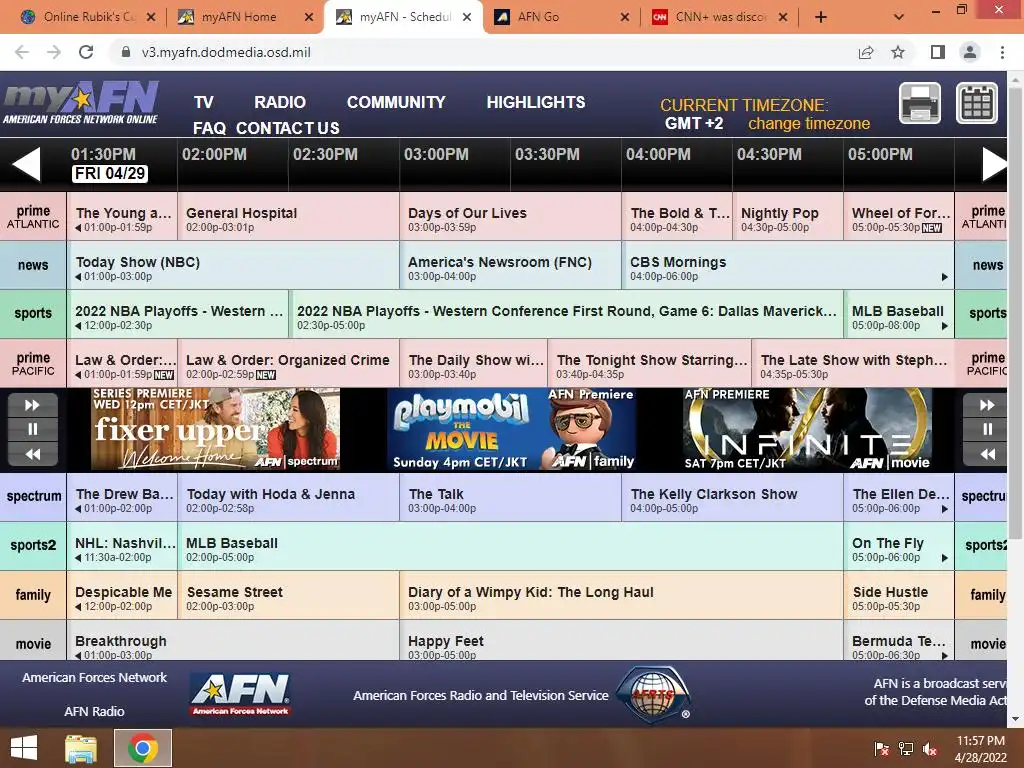Reload the current page
The height and width of the screenshot is (768, 1024).
tap(86, 52)
